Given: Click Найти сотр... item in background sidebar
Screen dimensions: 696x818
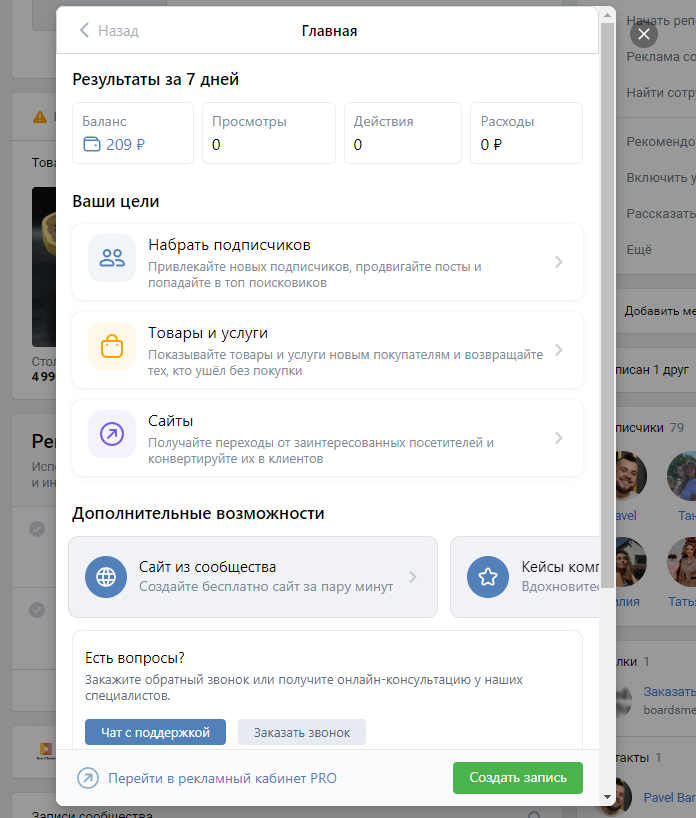Looking at the screenshot, I should pyautogui.click(x=661, y=92).
